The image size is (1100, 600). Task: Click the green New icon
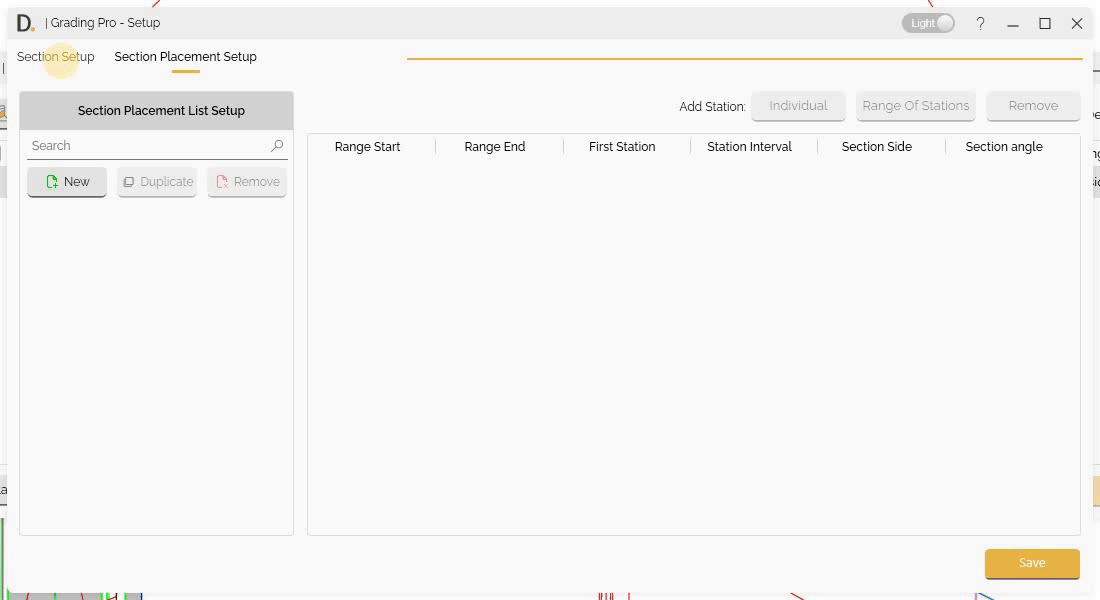point(53,181)
